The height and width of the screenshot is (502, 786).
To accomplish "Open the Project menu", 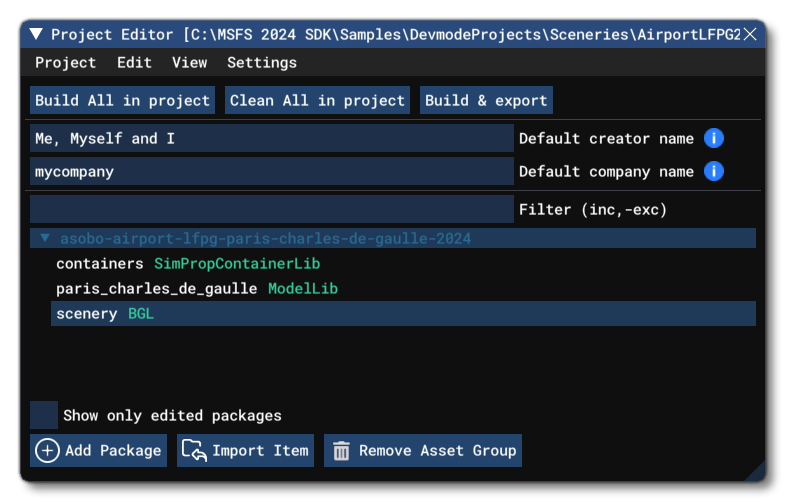I will pyautogui.click(x=65, y=62).
